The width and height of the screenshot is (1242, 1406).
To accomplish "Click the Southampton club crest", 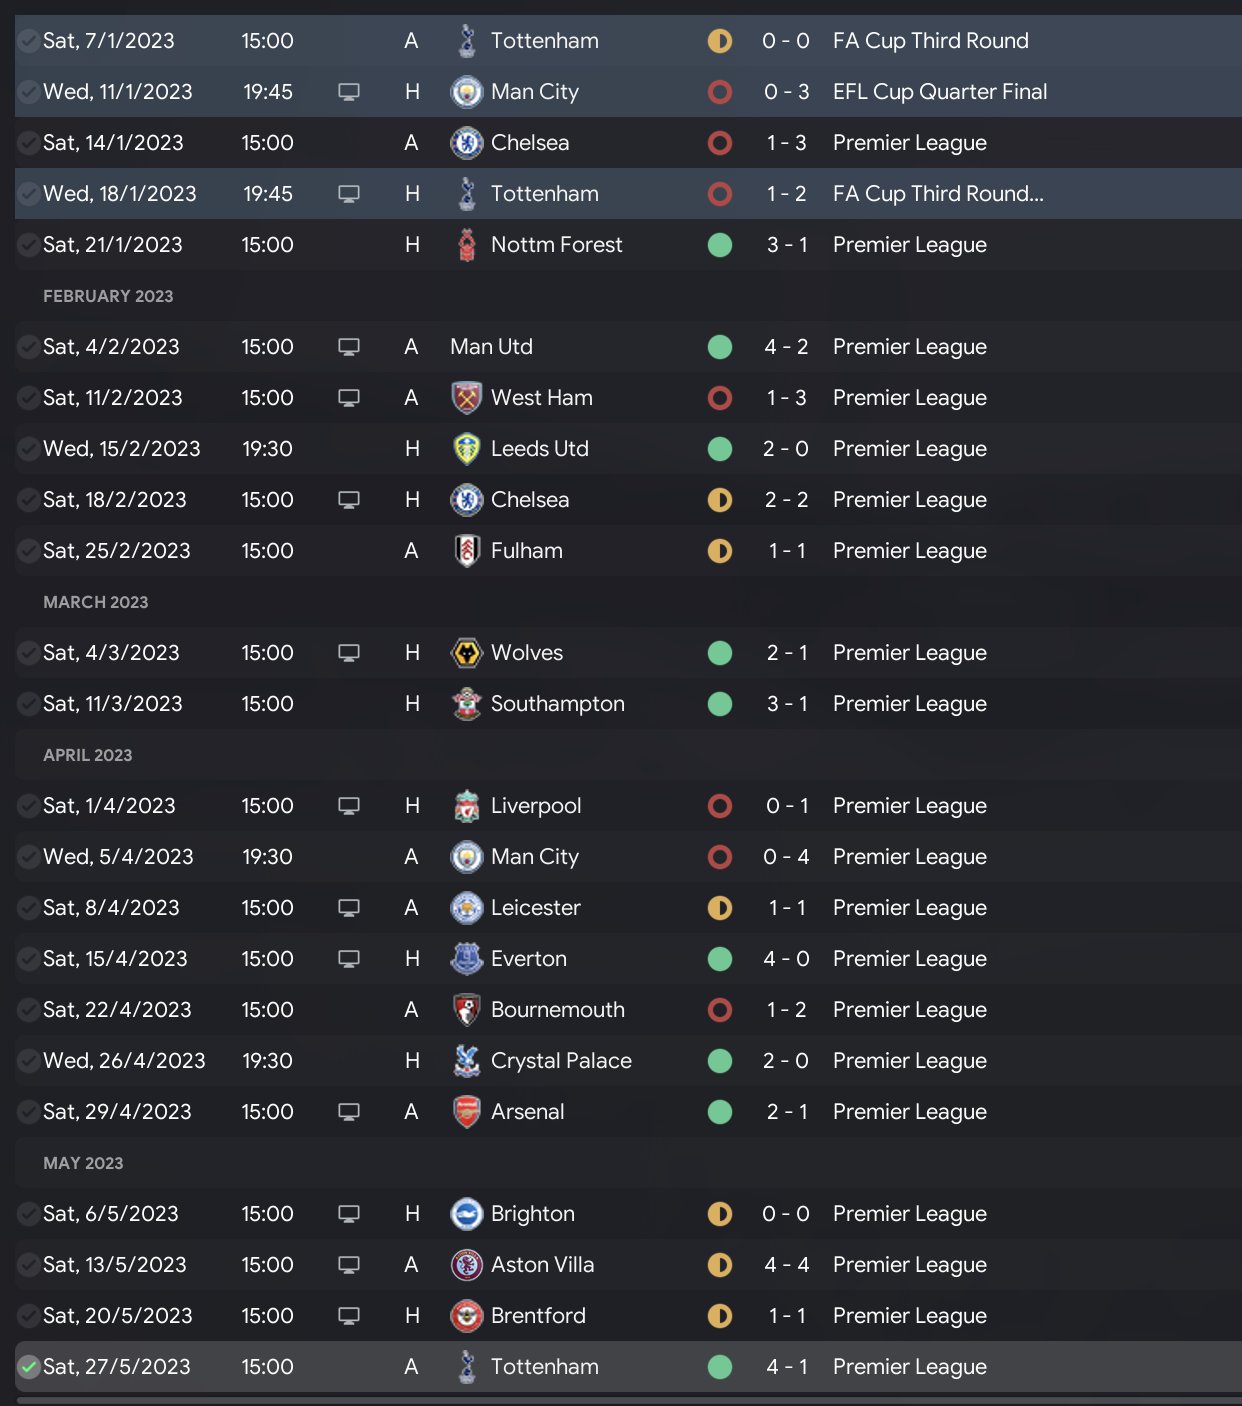I will click(x=466, y=704).
